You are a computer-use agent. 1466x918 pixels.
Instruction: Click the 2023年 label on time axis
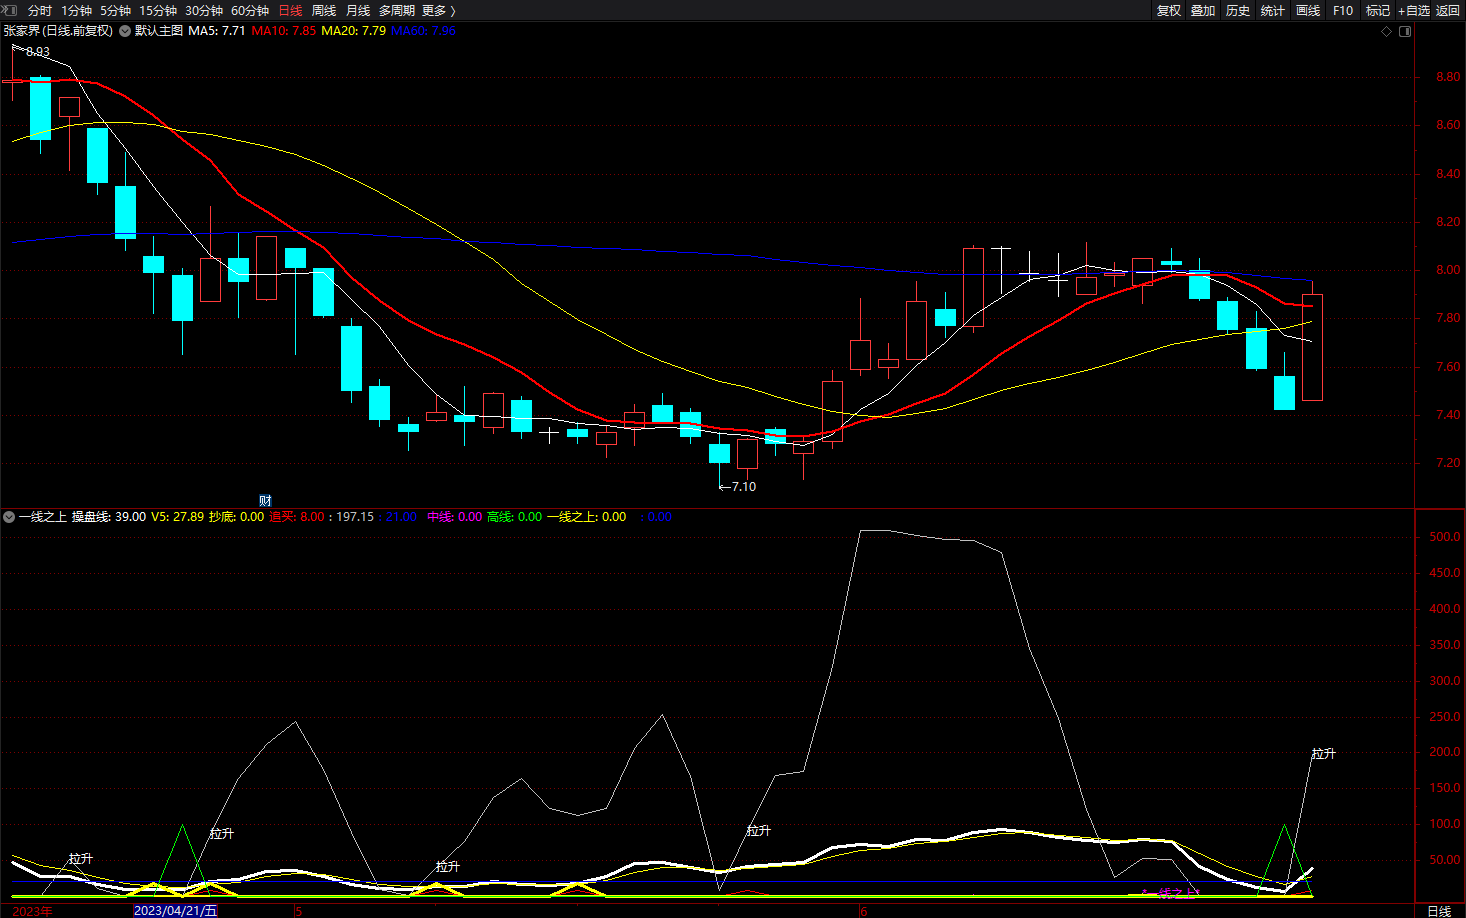[33, 911]
